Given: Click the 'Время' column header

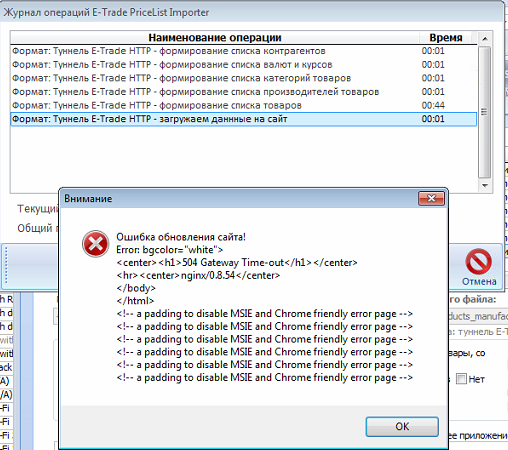Looking at the screenshot, I should click(x=446, y=38).
